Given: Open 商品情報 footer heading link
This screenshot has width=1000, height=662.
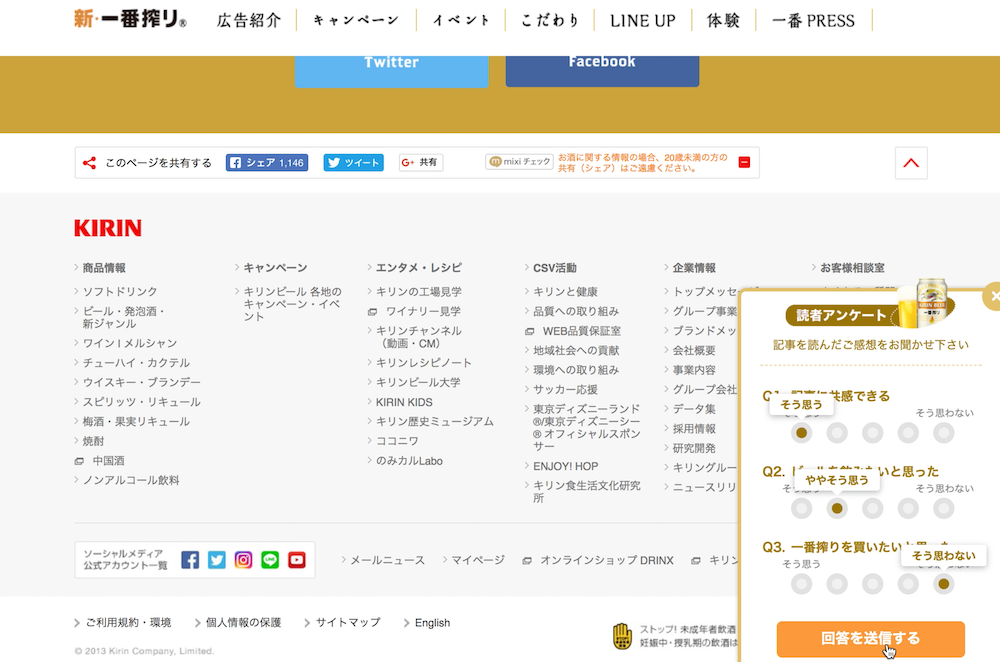Looking at the screenshot, I should click(x=104, y=268).
